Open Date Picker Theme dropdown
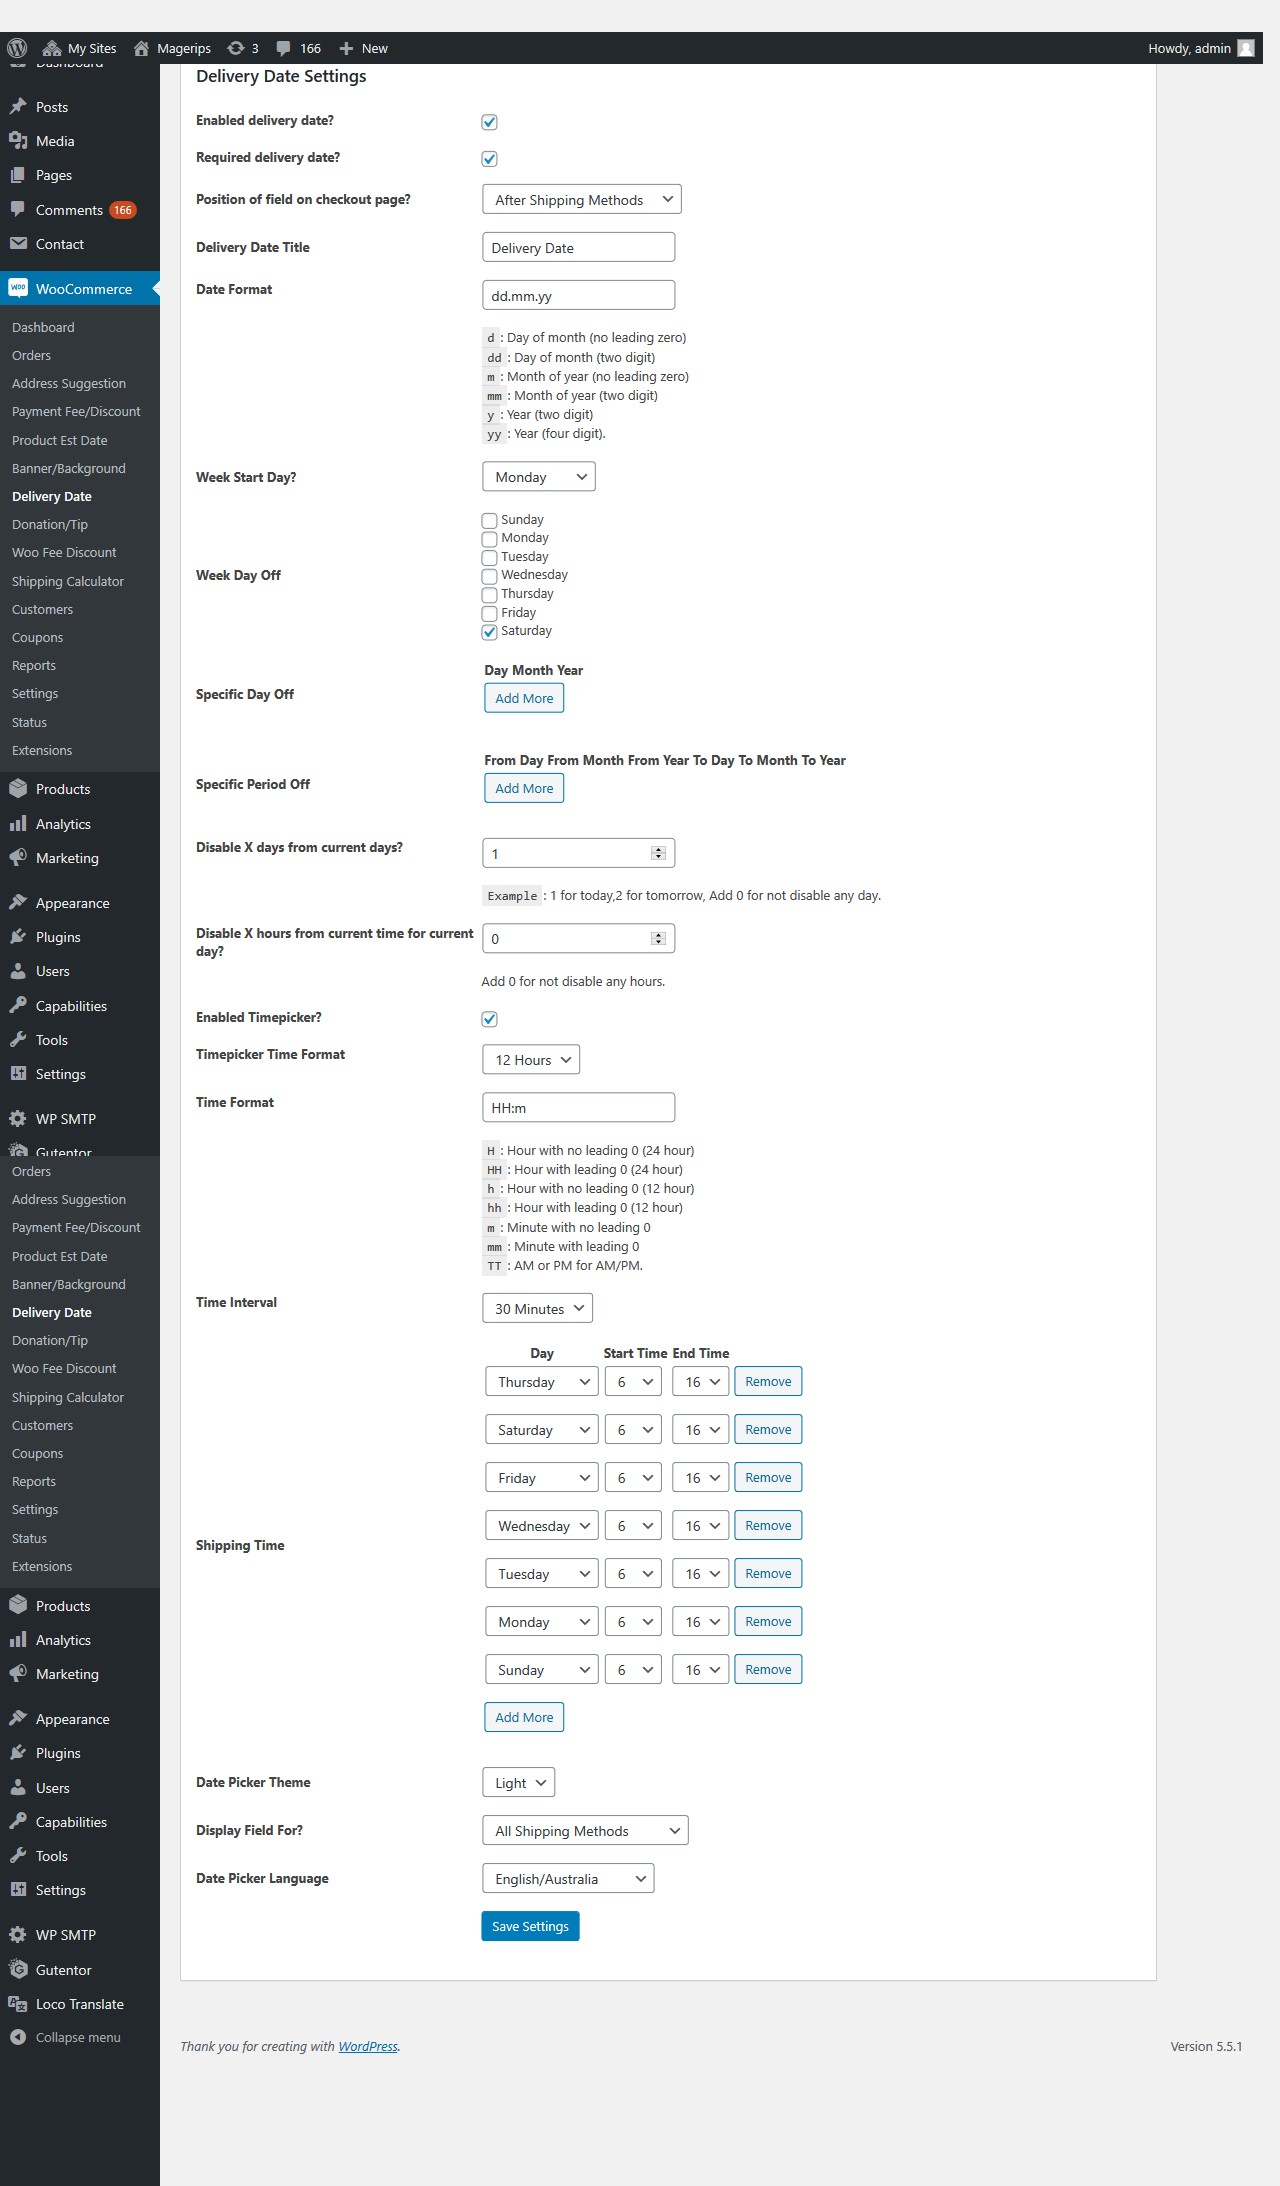Image resolution: width=1280 pixels, height=2186 pixels. pos(519,1783)
